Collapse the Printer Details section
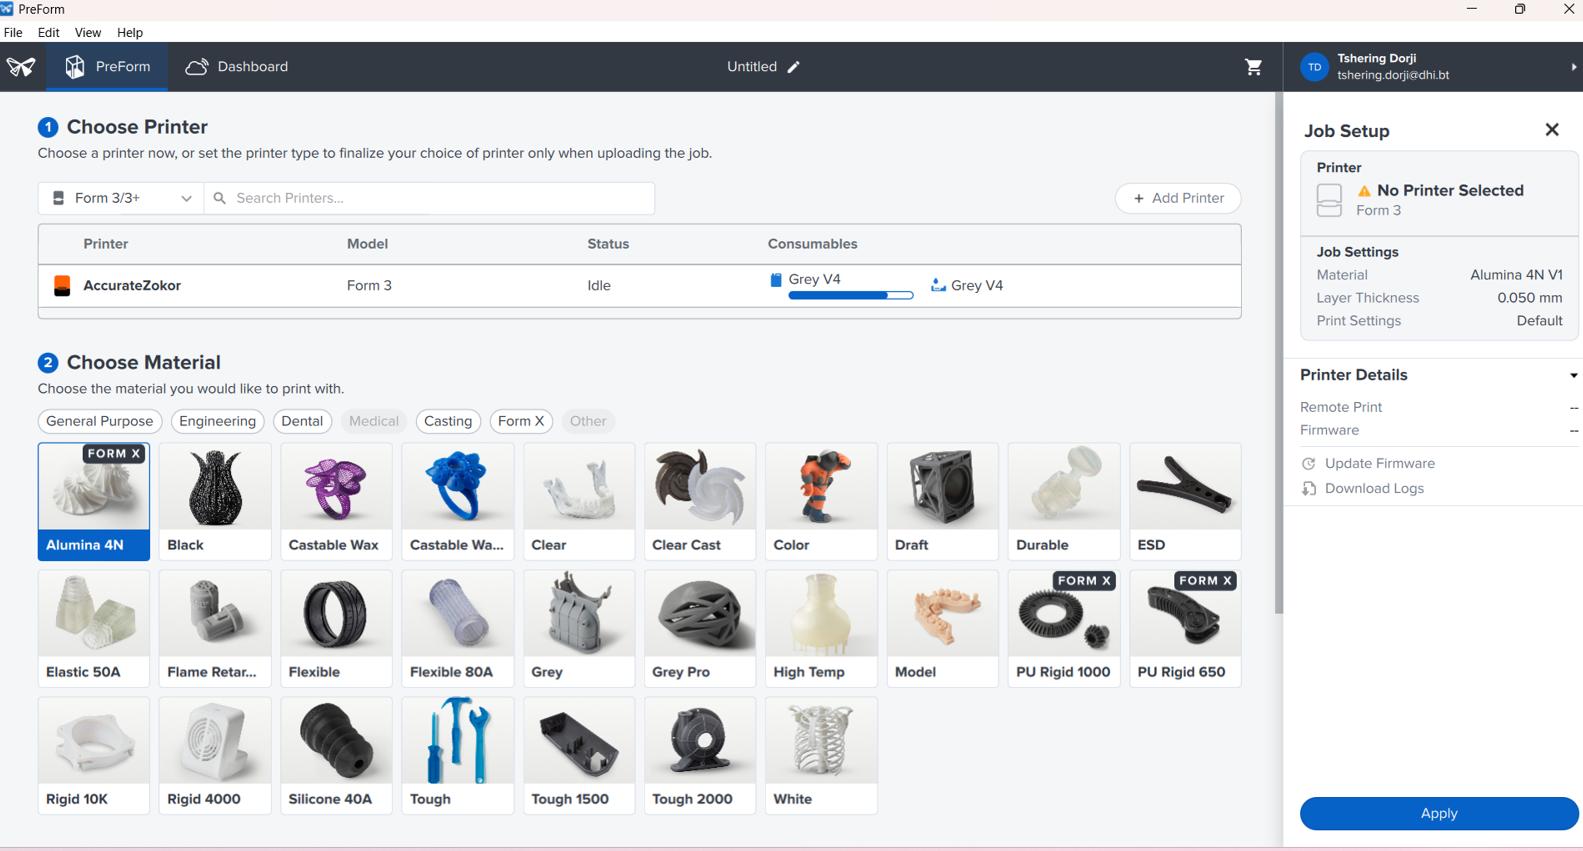 click(x=1573, y=375)
